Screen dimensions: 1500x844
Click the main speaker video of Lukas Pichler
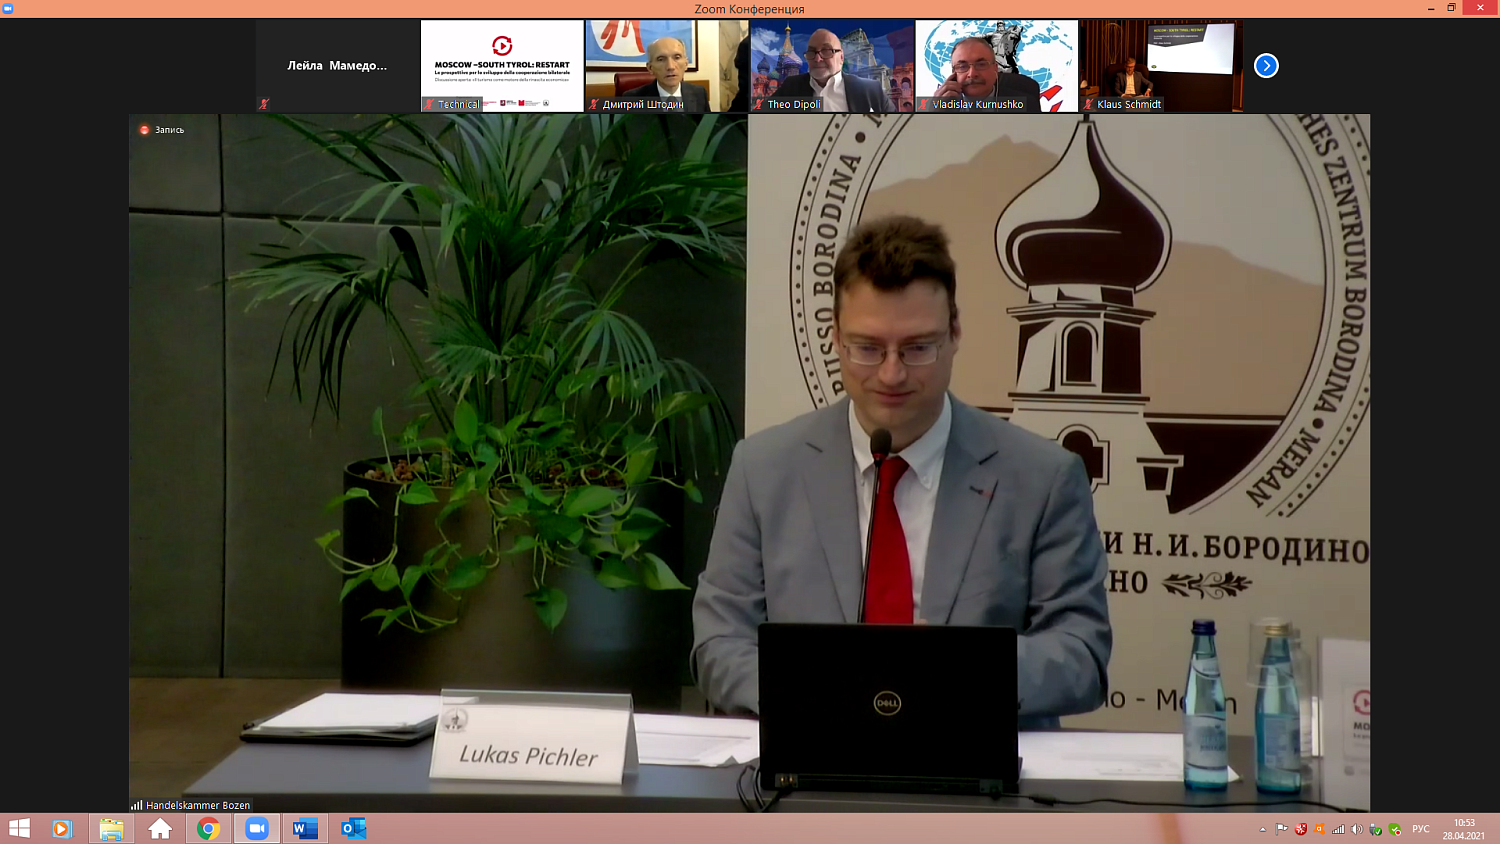[x=749, y=462]
